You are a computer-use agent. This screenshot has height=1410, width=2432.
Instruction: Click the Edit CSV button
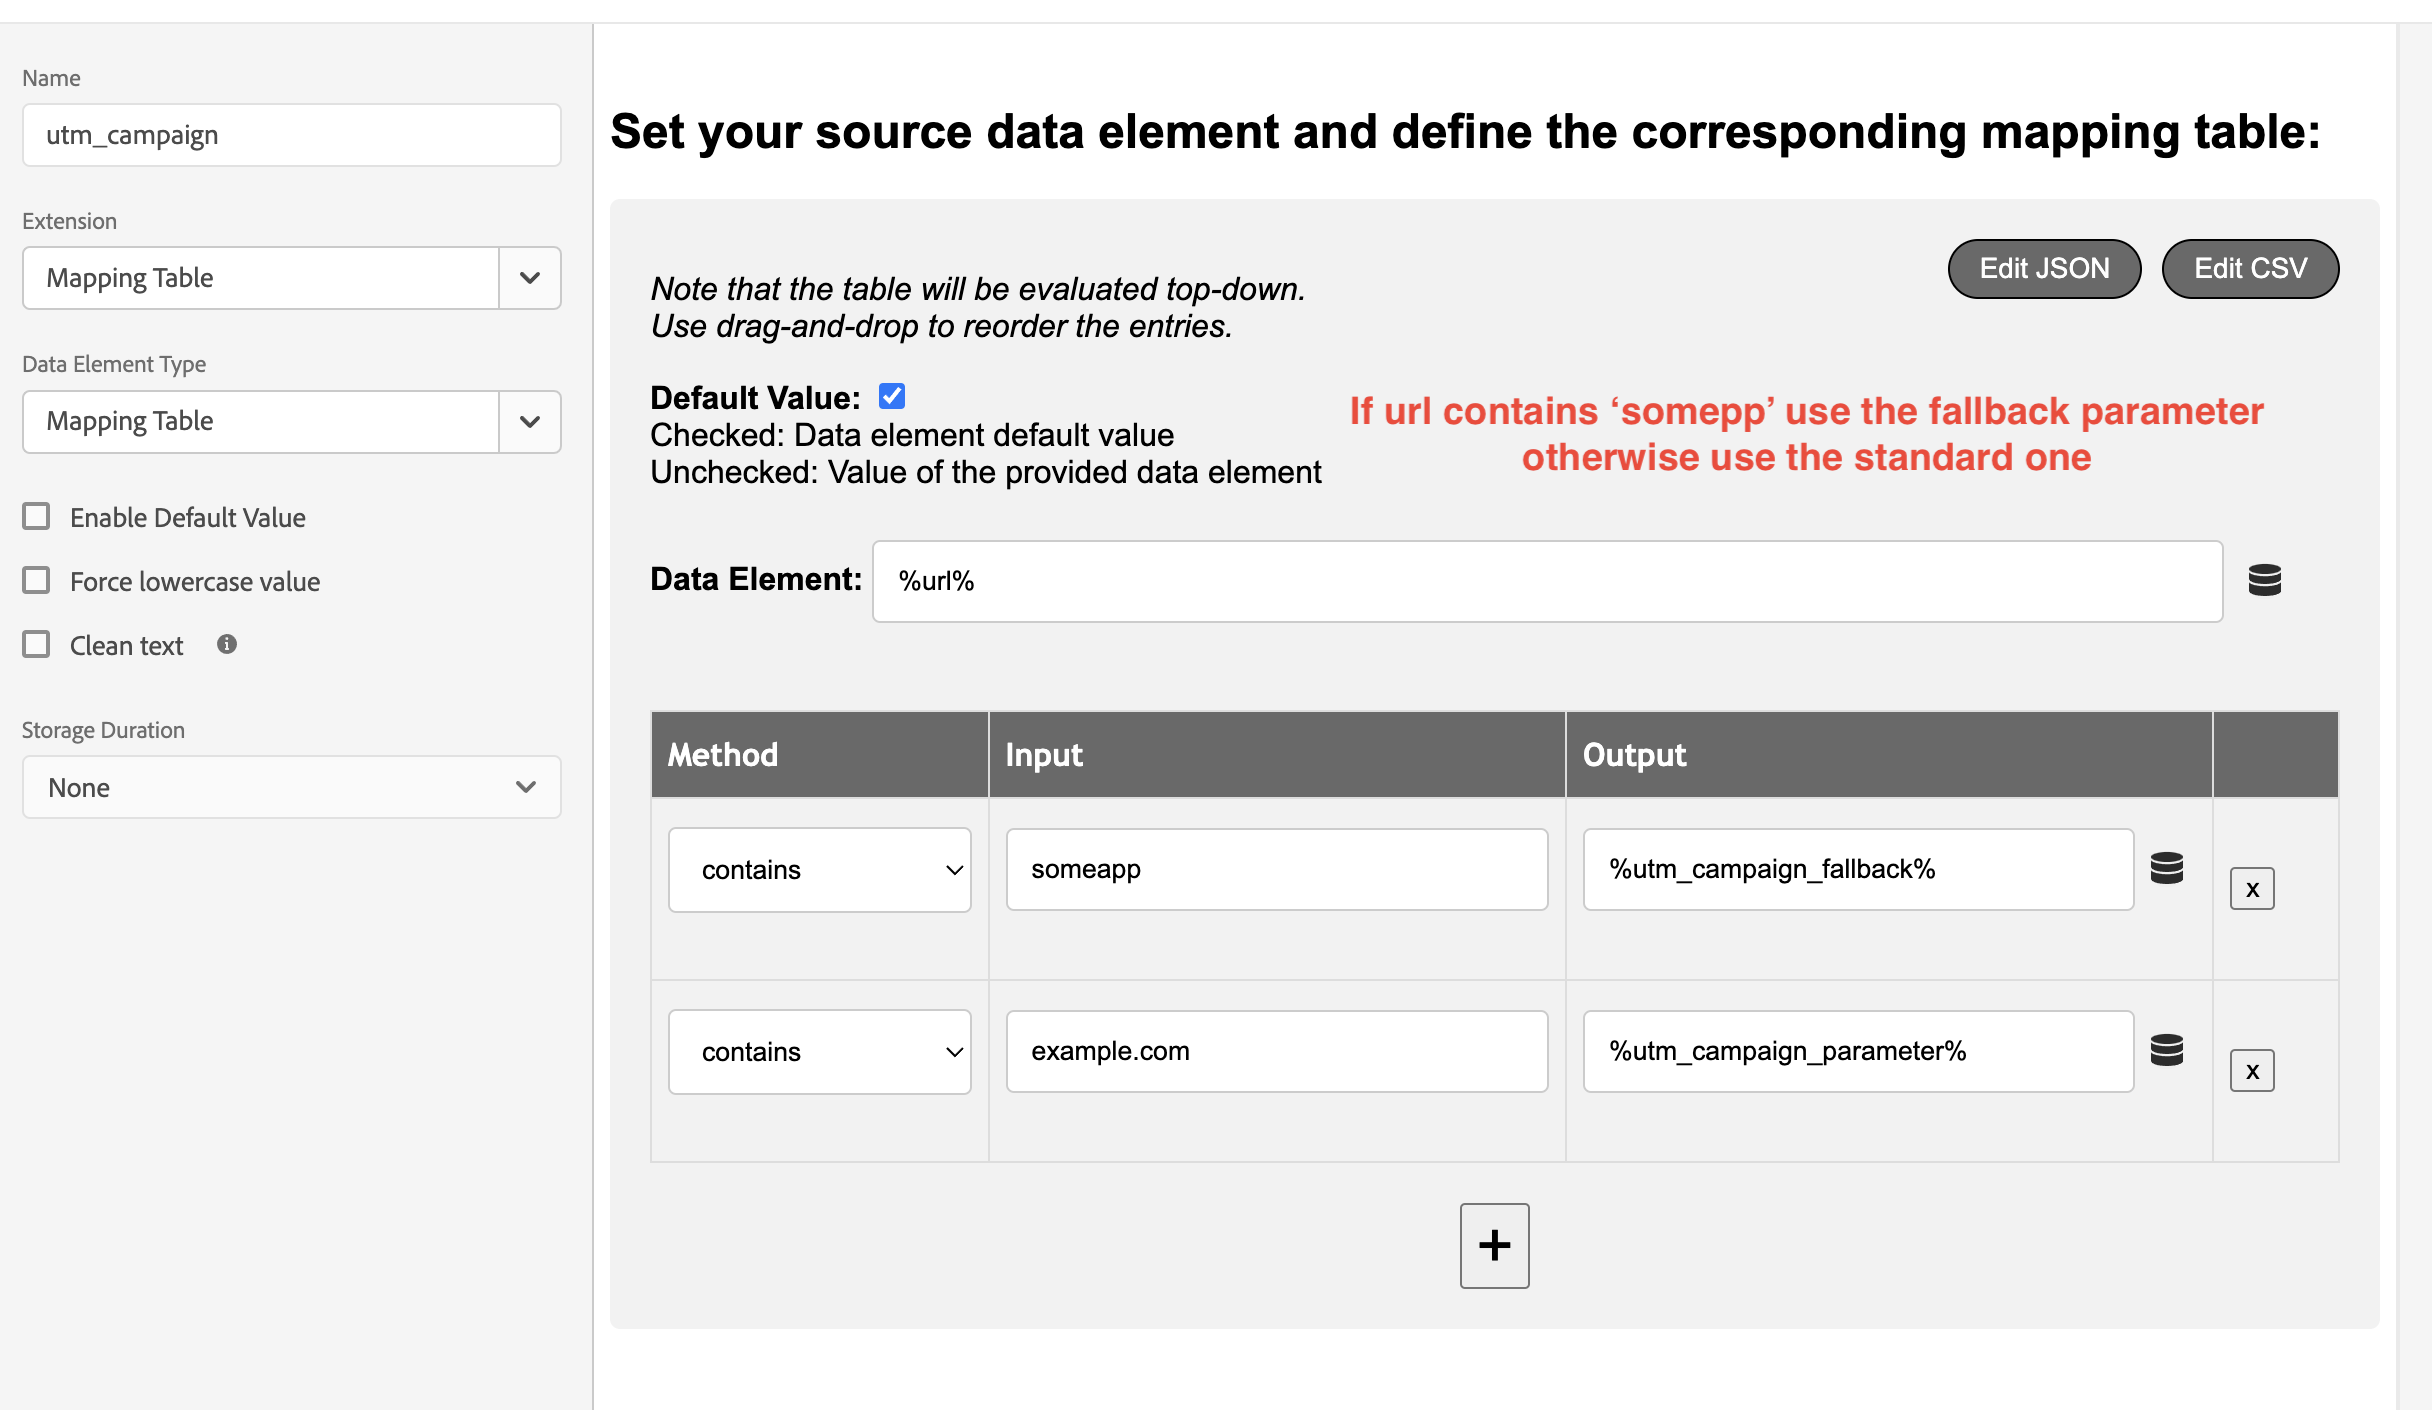pyautogui.click(x=2251, y=267)
